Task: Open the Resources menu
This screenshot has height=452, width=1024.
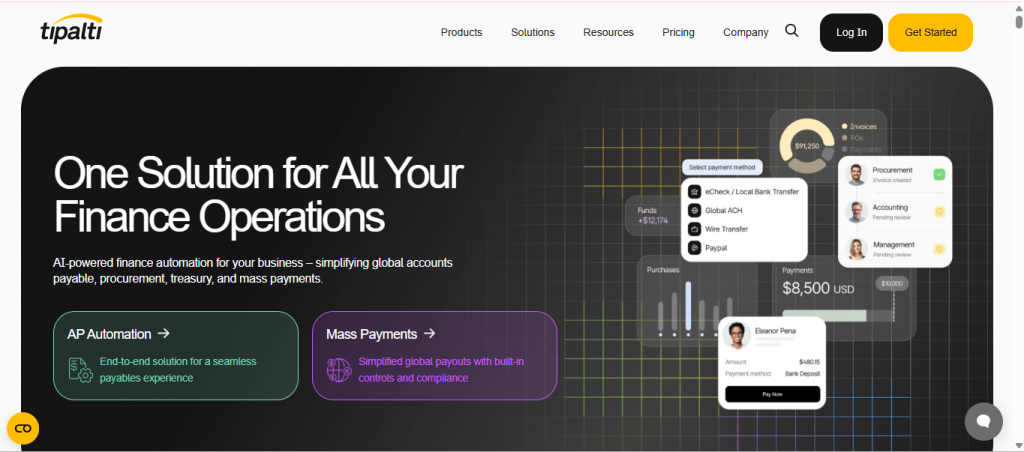Action: (x=608, y=32)
